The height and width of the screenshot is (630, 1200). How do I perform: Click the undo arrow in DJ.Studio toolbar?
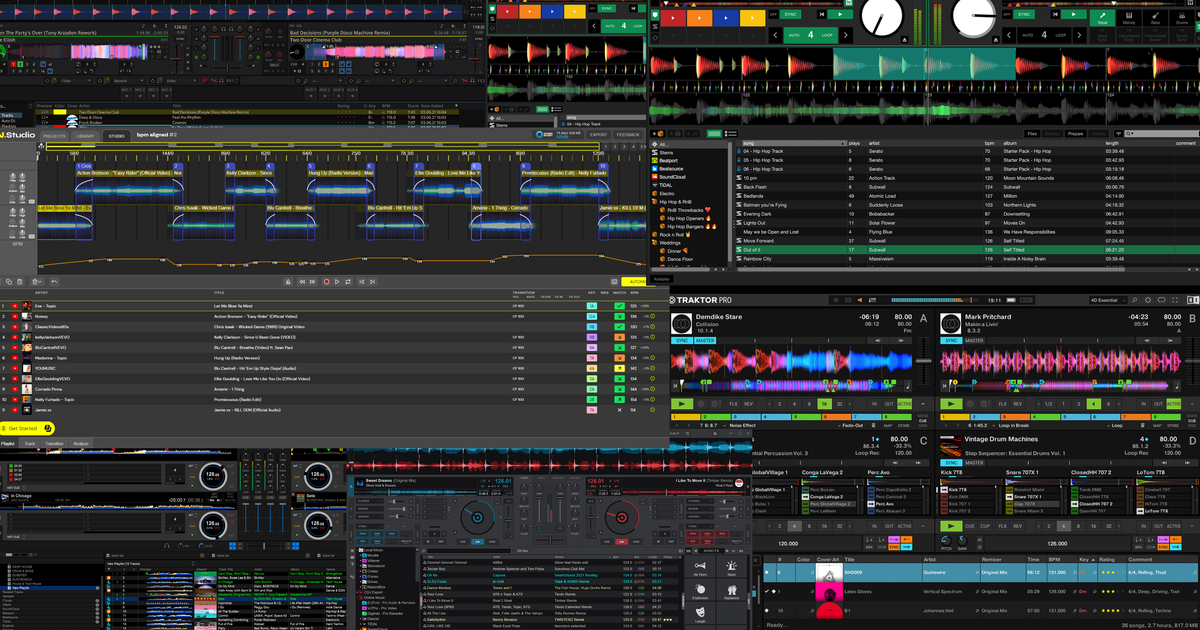pos(54,281)
